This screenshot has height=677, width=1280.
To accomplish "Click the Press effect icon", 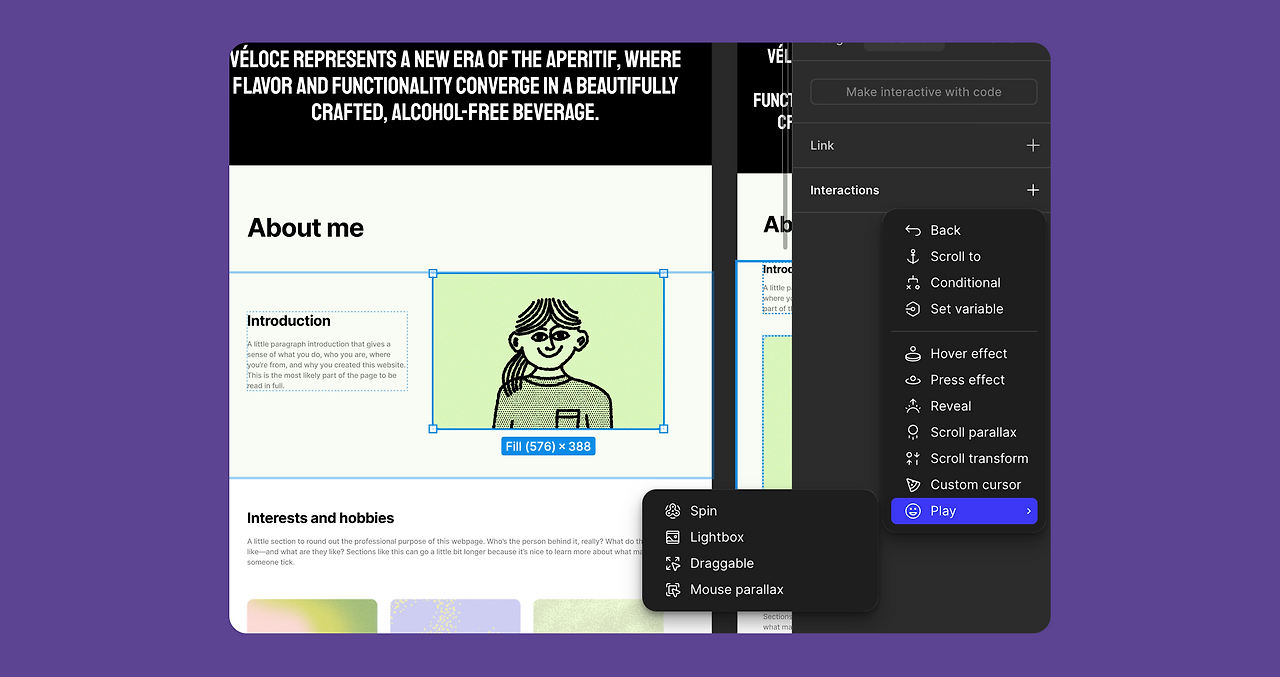I will (912, 380).
